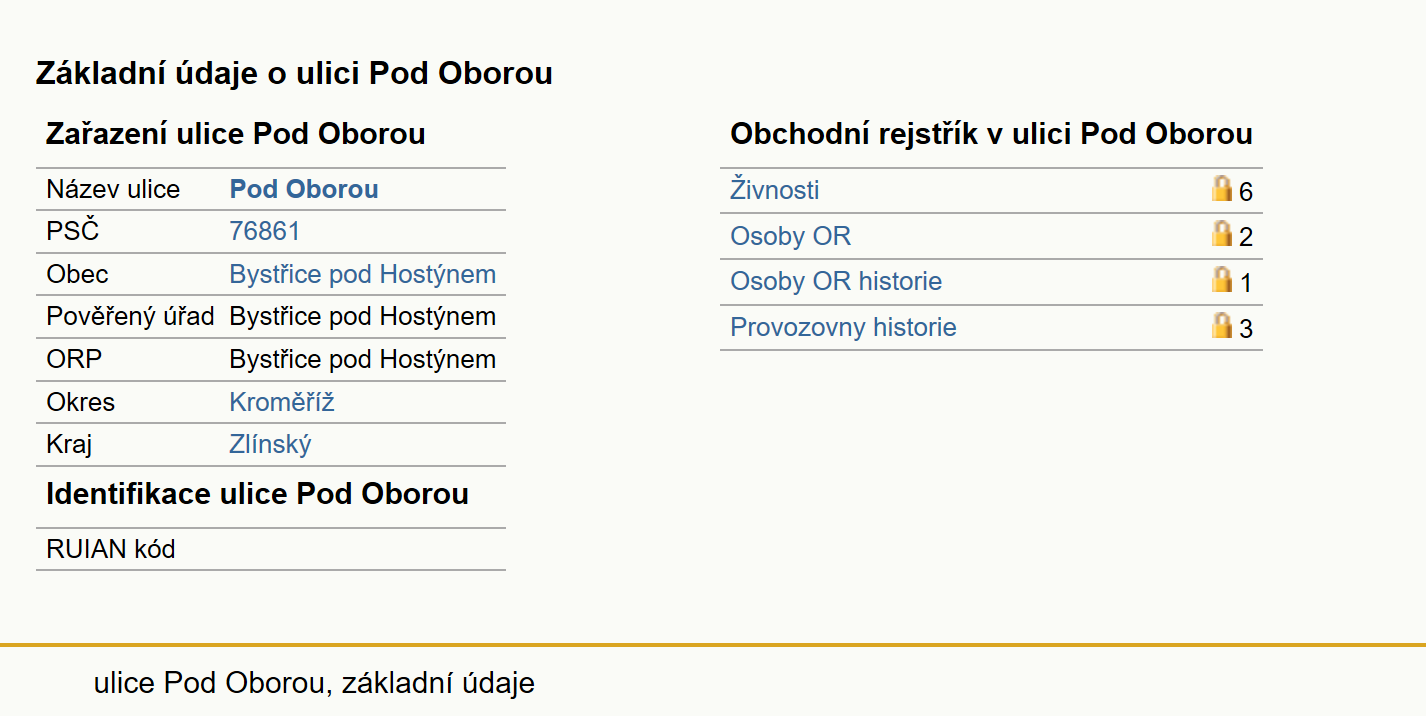1426x716 pixels.
Task: Click the Identifikace ulice Pod Oborou heading
Action: coord(257,494)
